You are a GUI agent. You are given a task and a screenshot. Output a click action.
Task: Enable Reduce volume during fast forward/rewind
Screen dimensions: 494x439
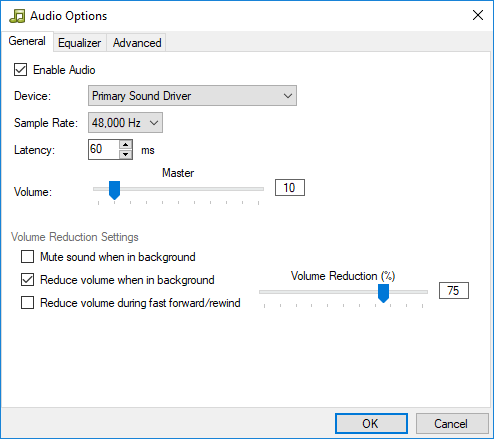pyautogui.click(x=27, y=303)
